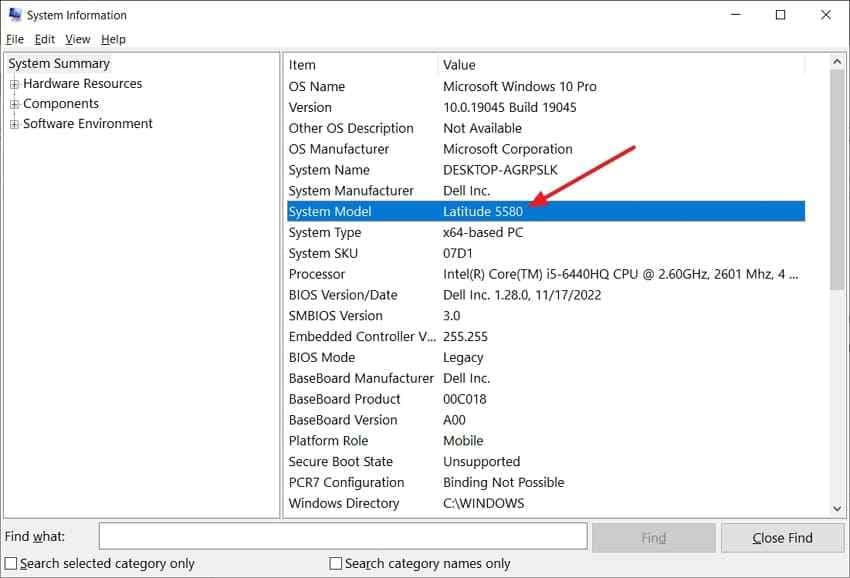Select the System Type row
Screen dimensions: 850x578
tap(546, 233)
